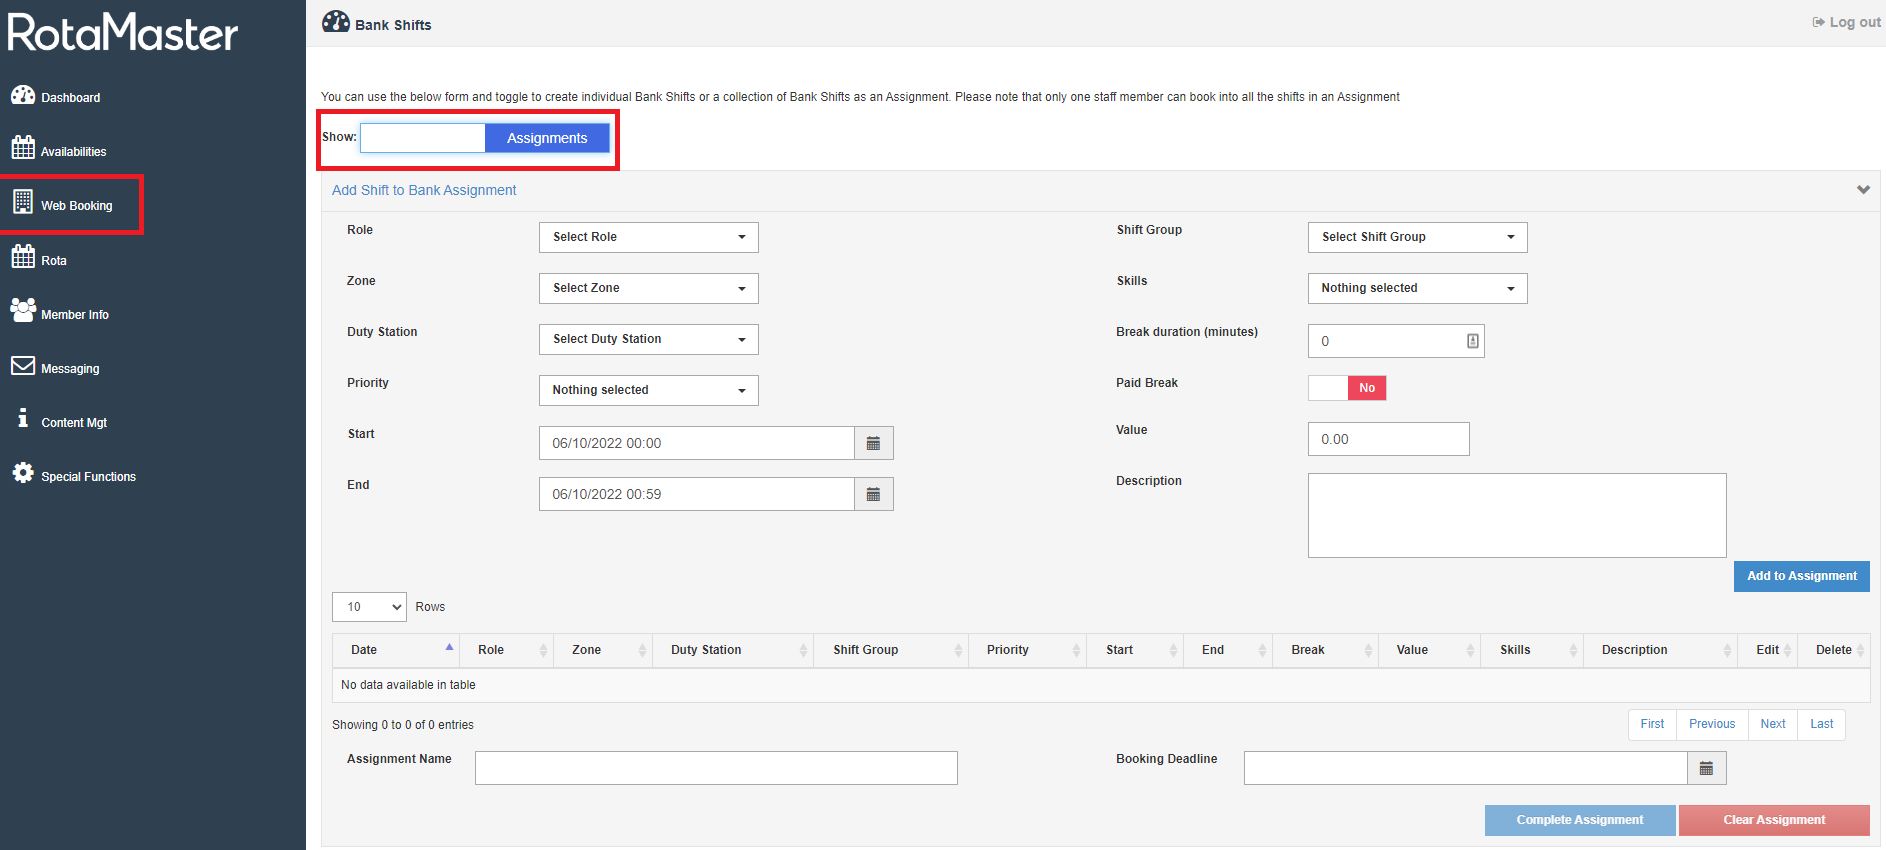Open the Select Shift Group dropdown

coord(1417,237)
